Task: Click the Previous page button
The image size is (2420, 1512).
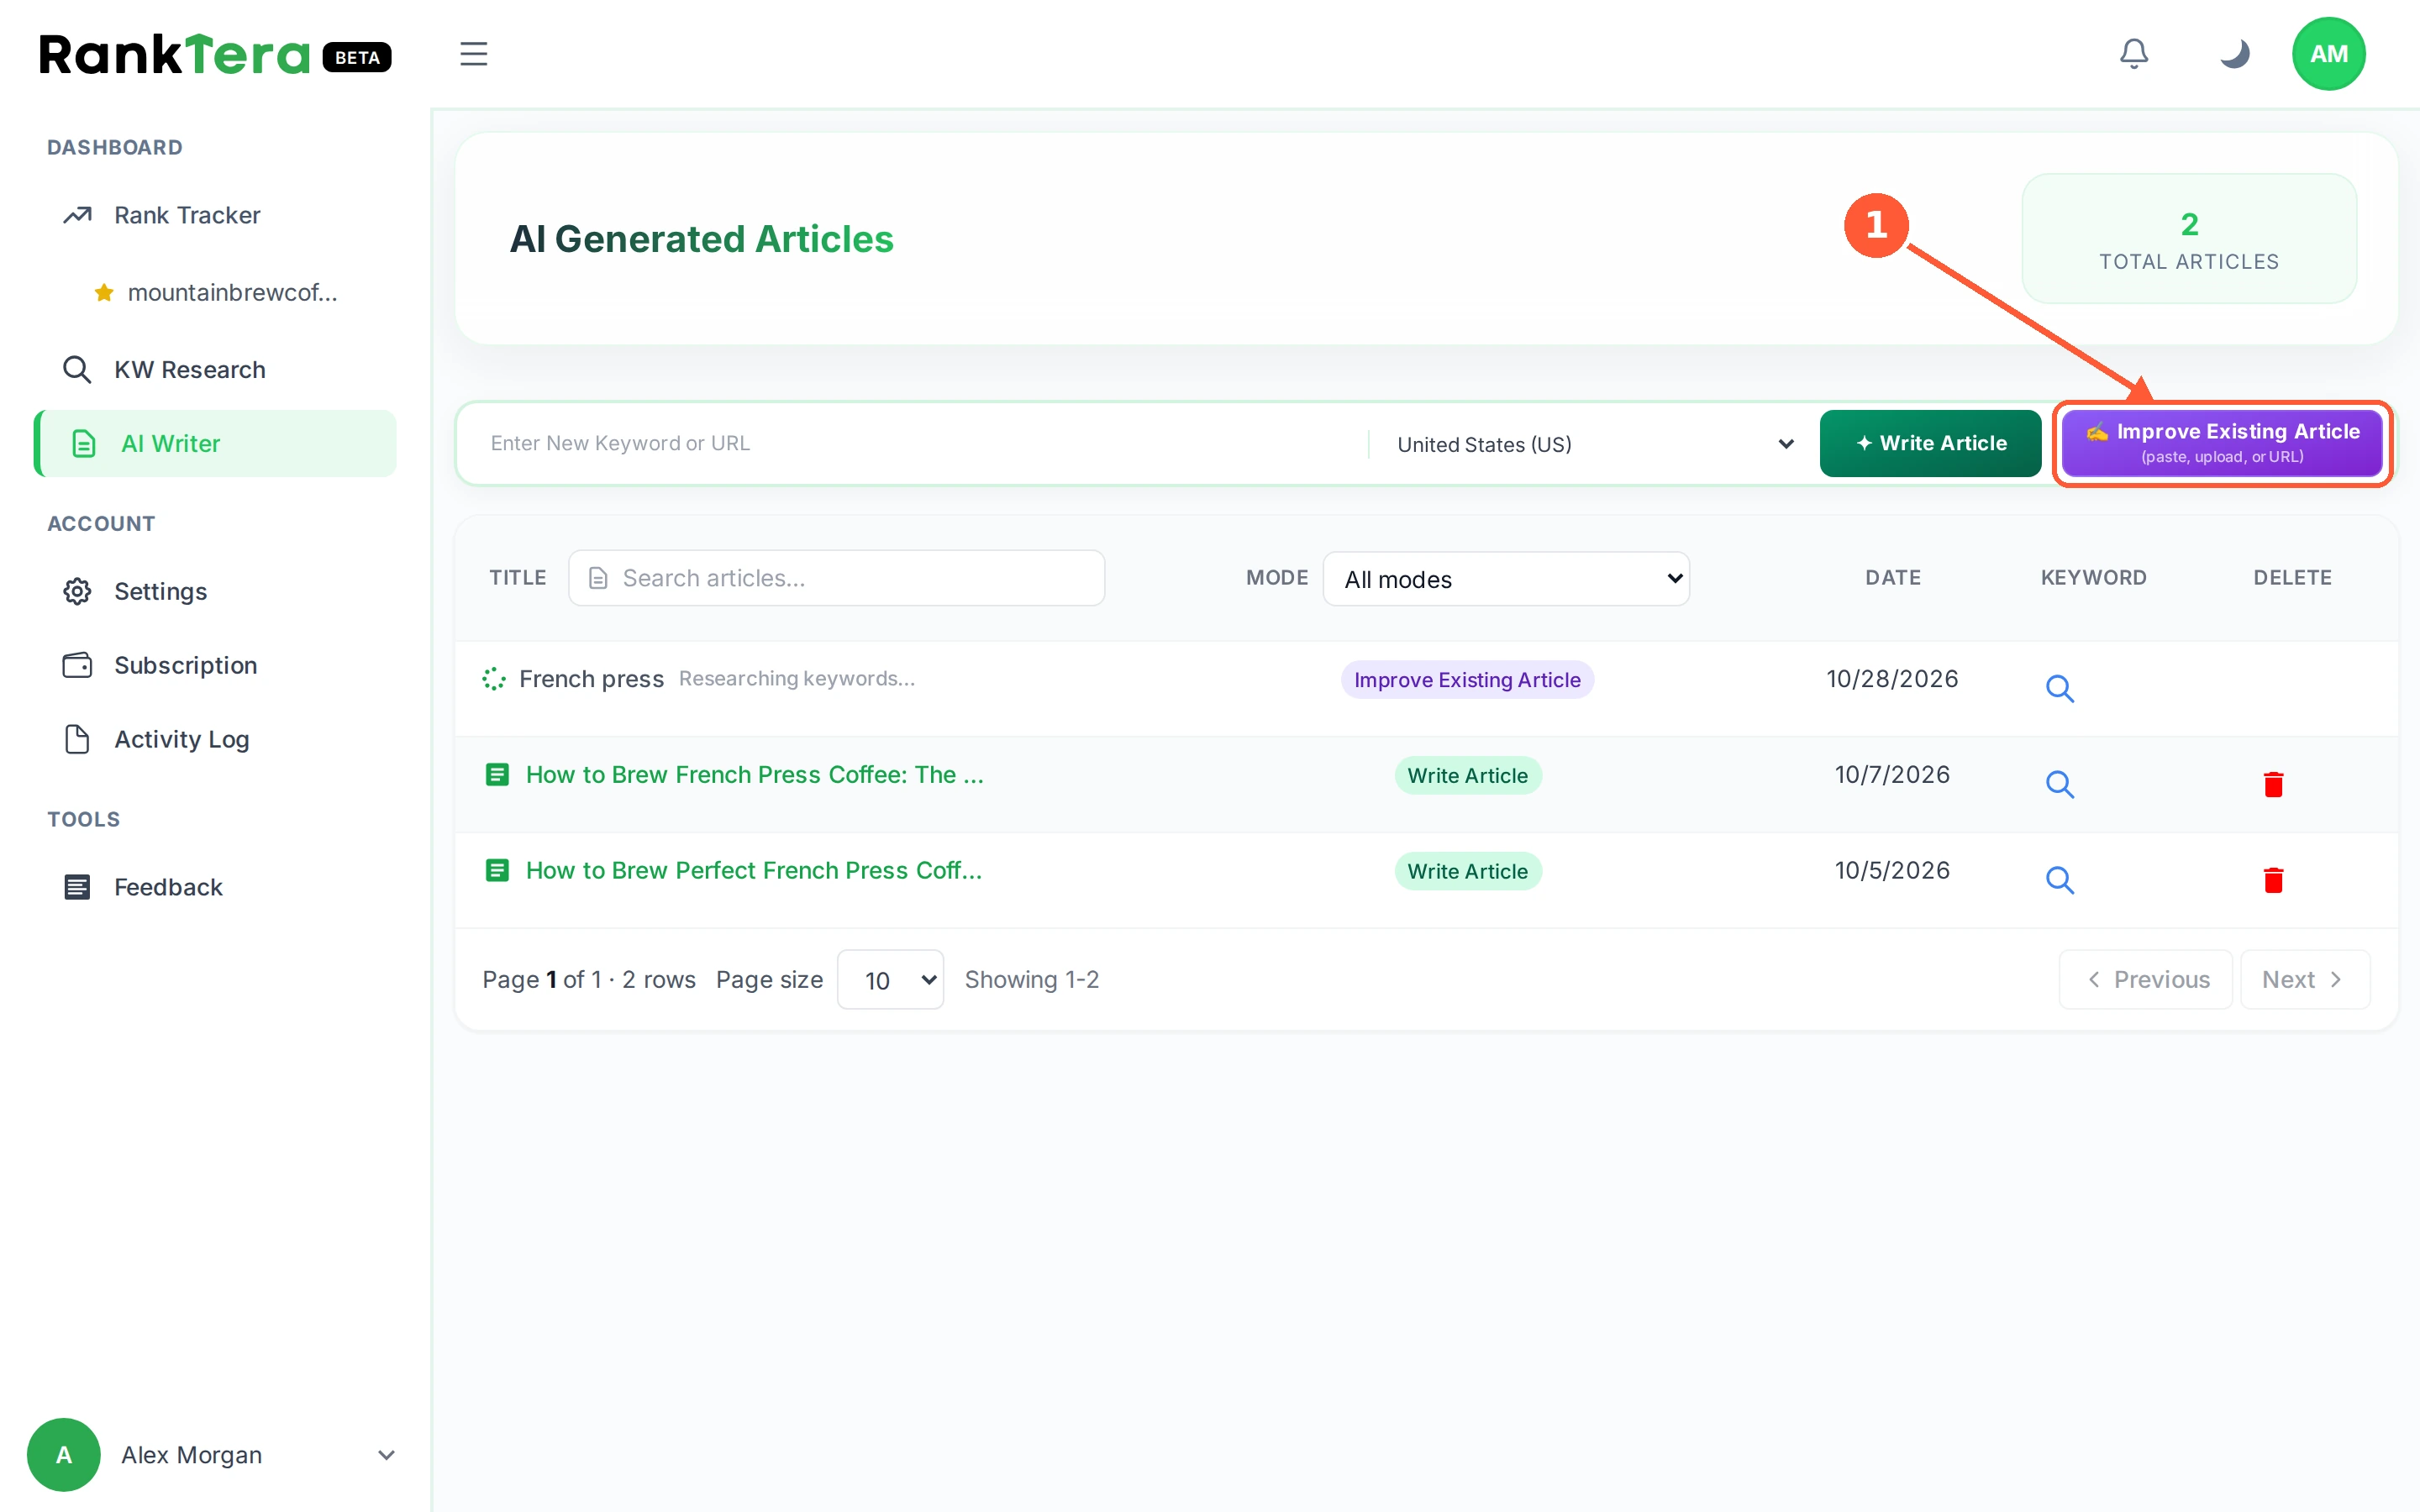Action: (x=2145, y=980)
